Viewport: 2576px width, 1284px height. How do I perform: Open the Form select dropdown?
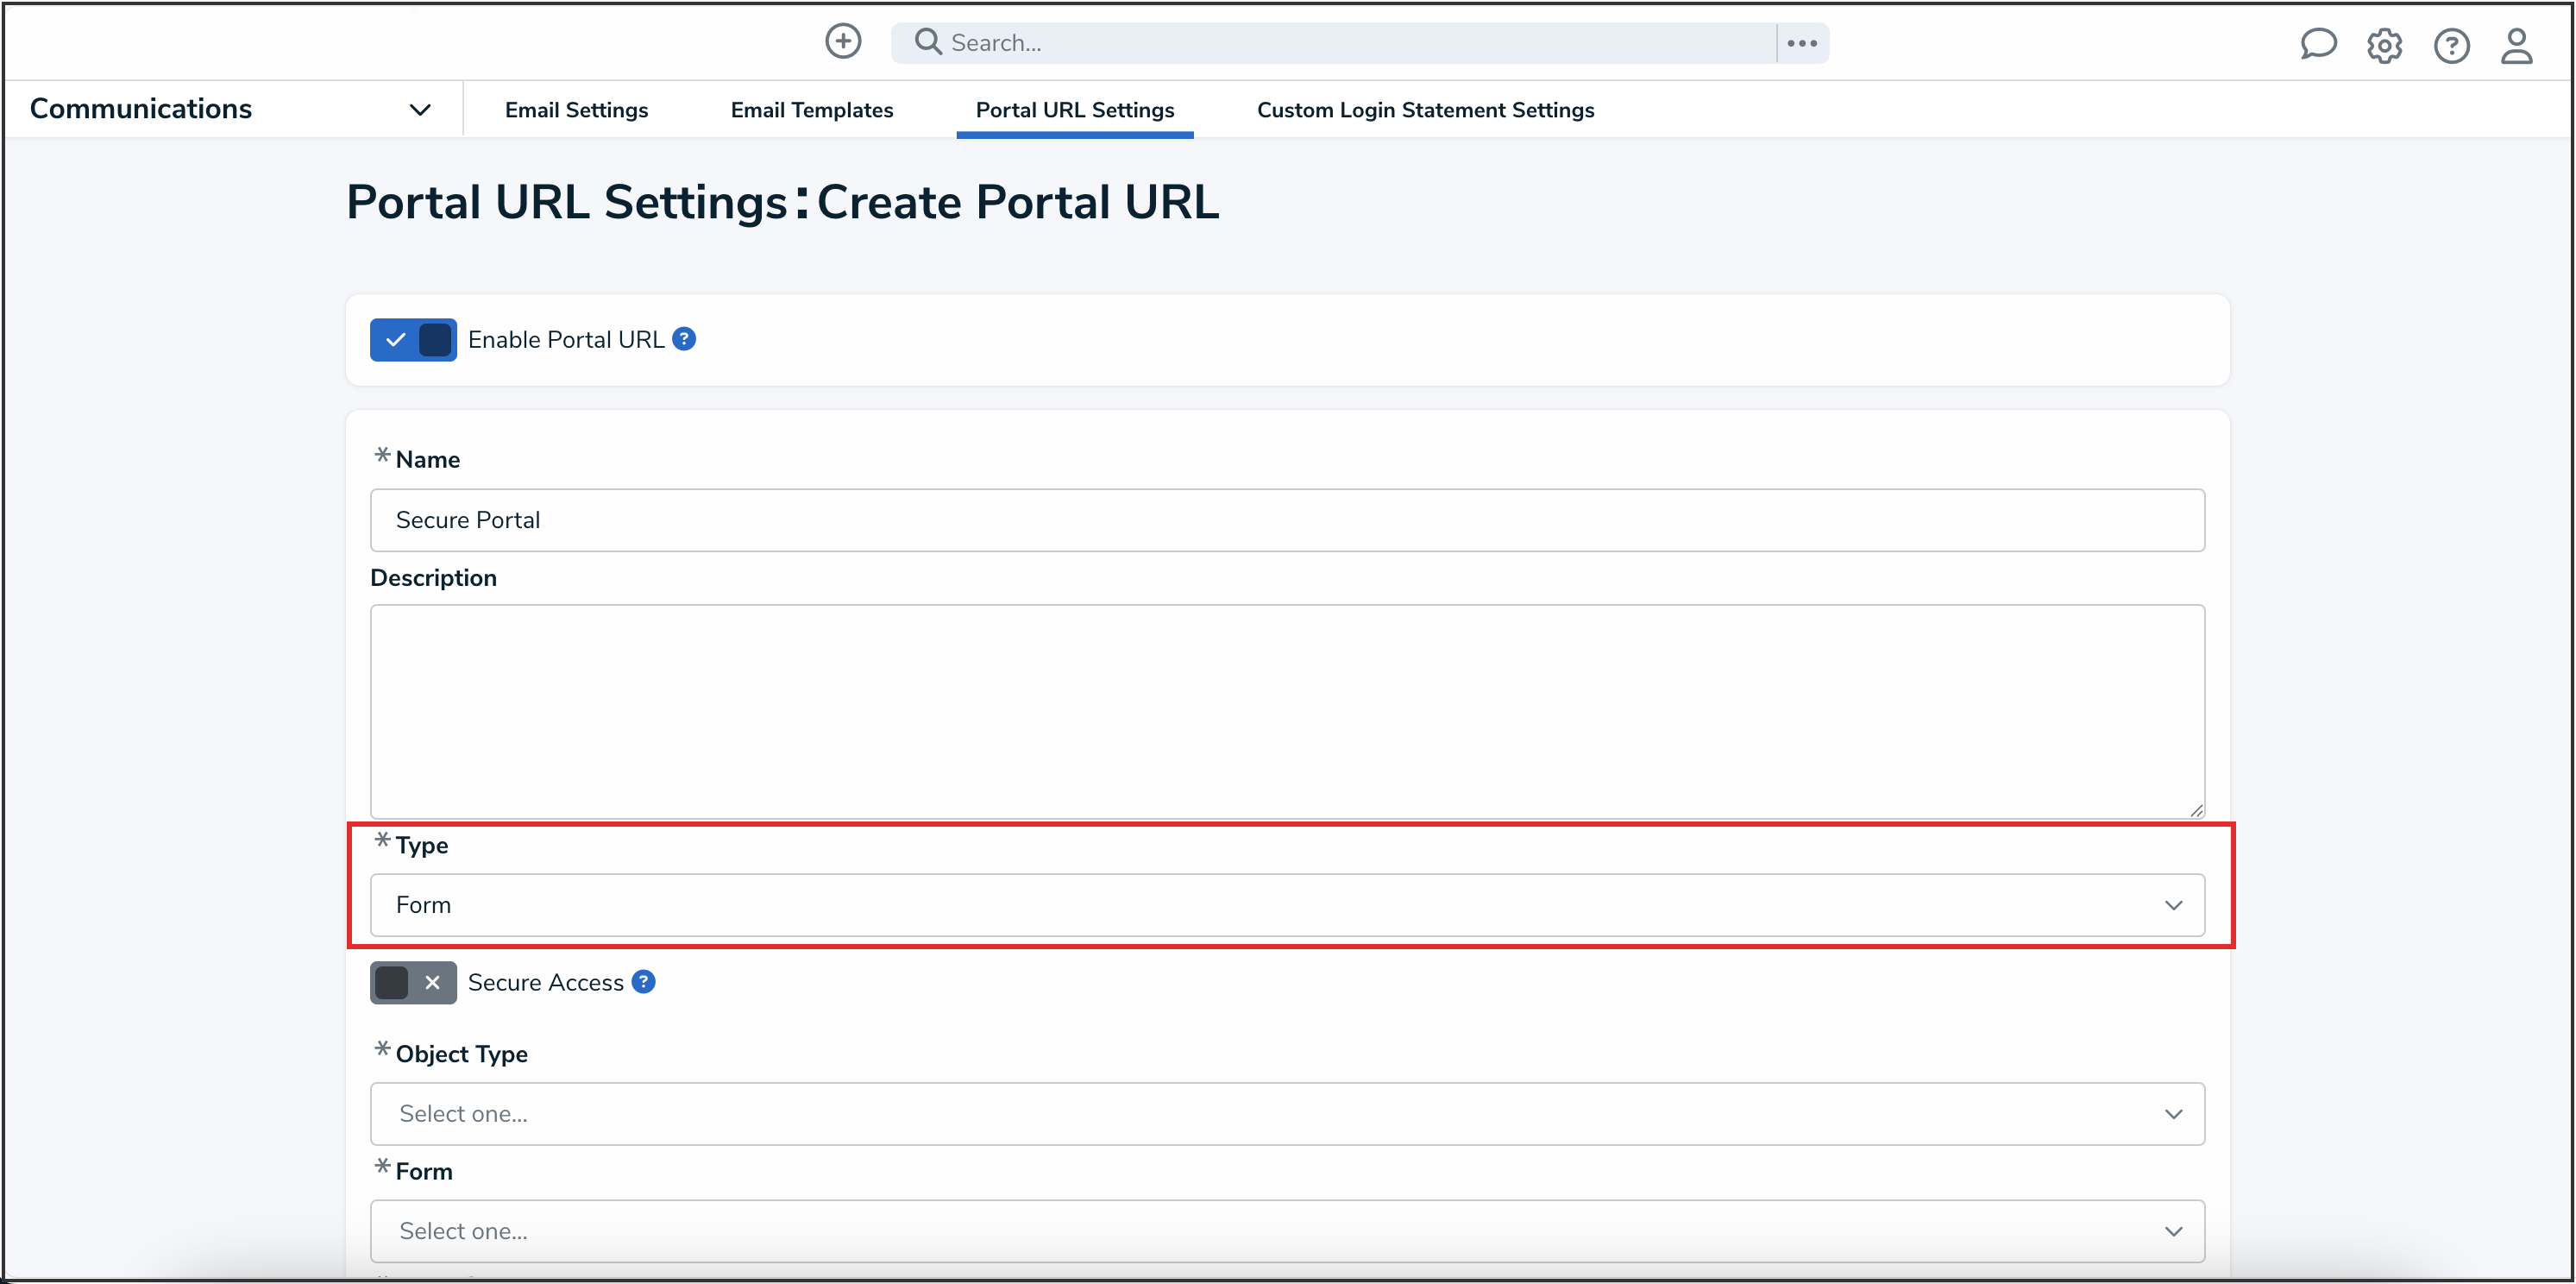(1286, 1231)
